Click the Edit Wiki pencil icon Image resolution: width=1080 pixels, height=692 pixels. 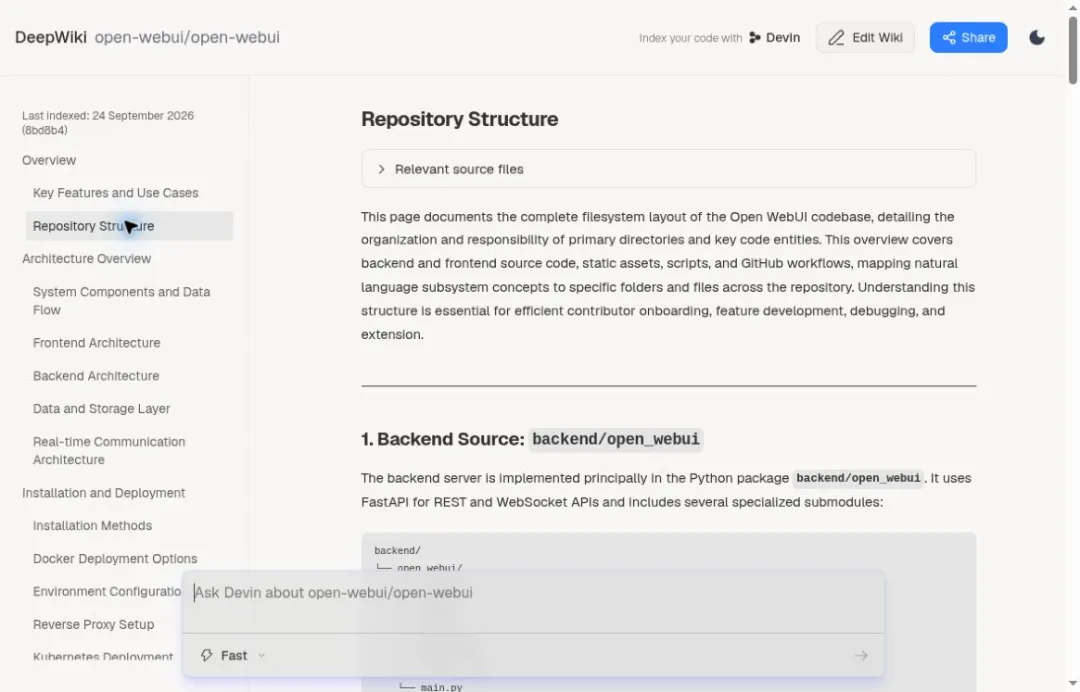pos(835,38)
